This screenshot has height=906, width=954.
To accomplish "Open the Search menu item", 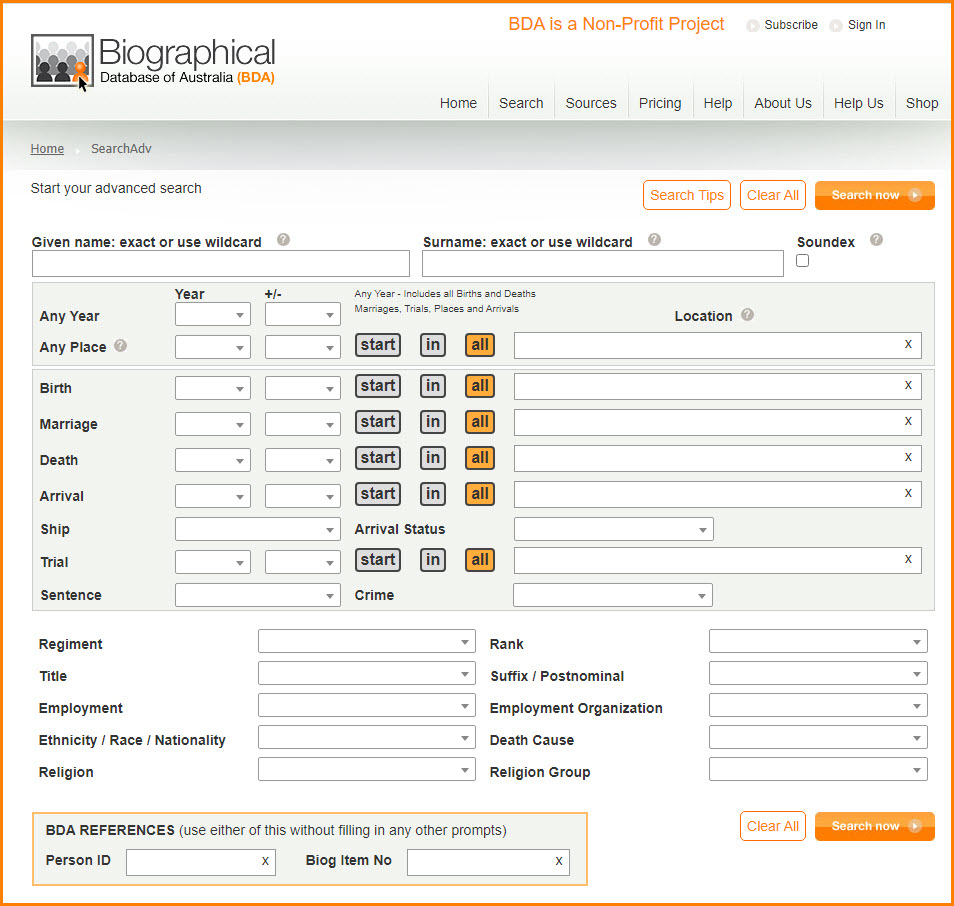I will pos(521,103).
